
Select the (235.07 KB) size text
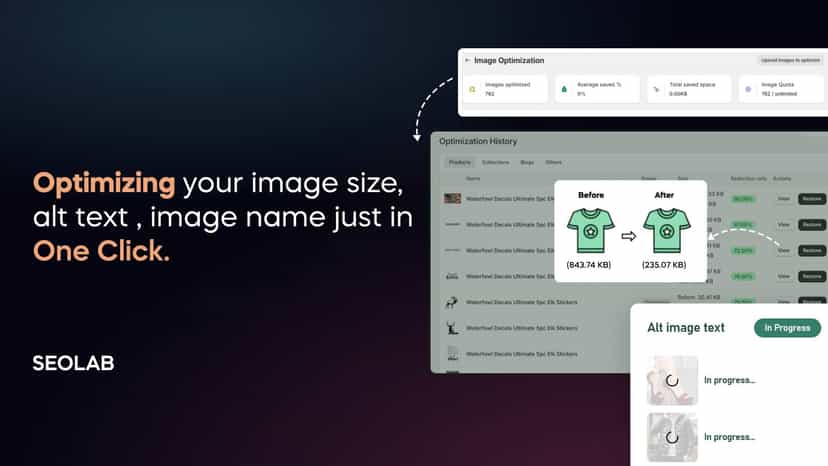[664, 265]
